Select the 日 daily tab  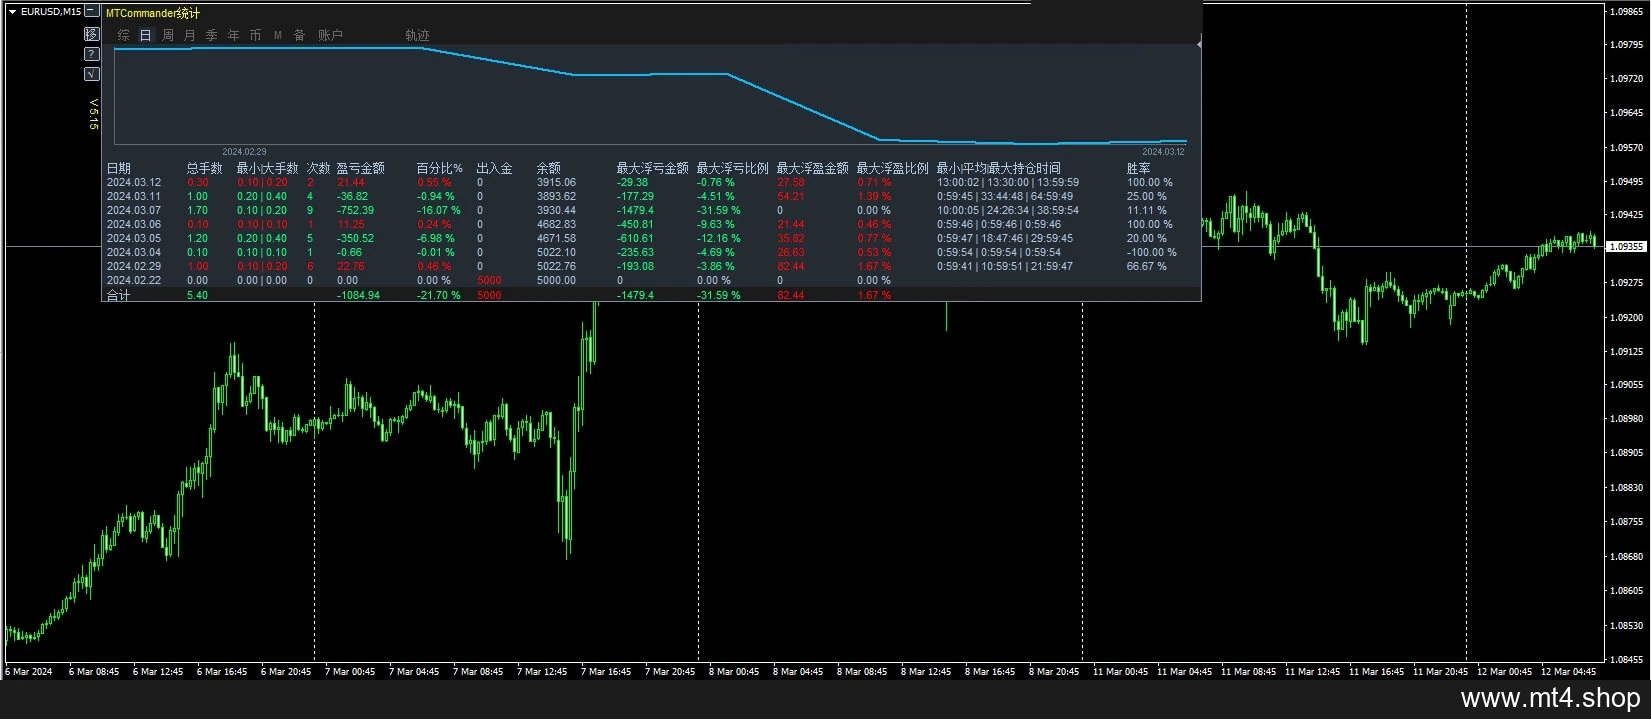[x=146, y=35]
